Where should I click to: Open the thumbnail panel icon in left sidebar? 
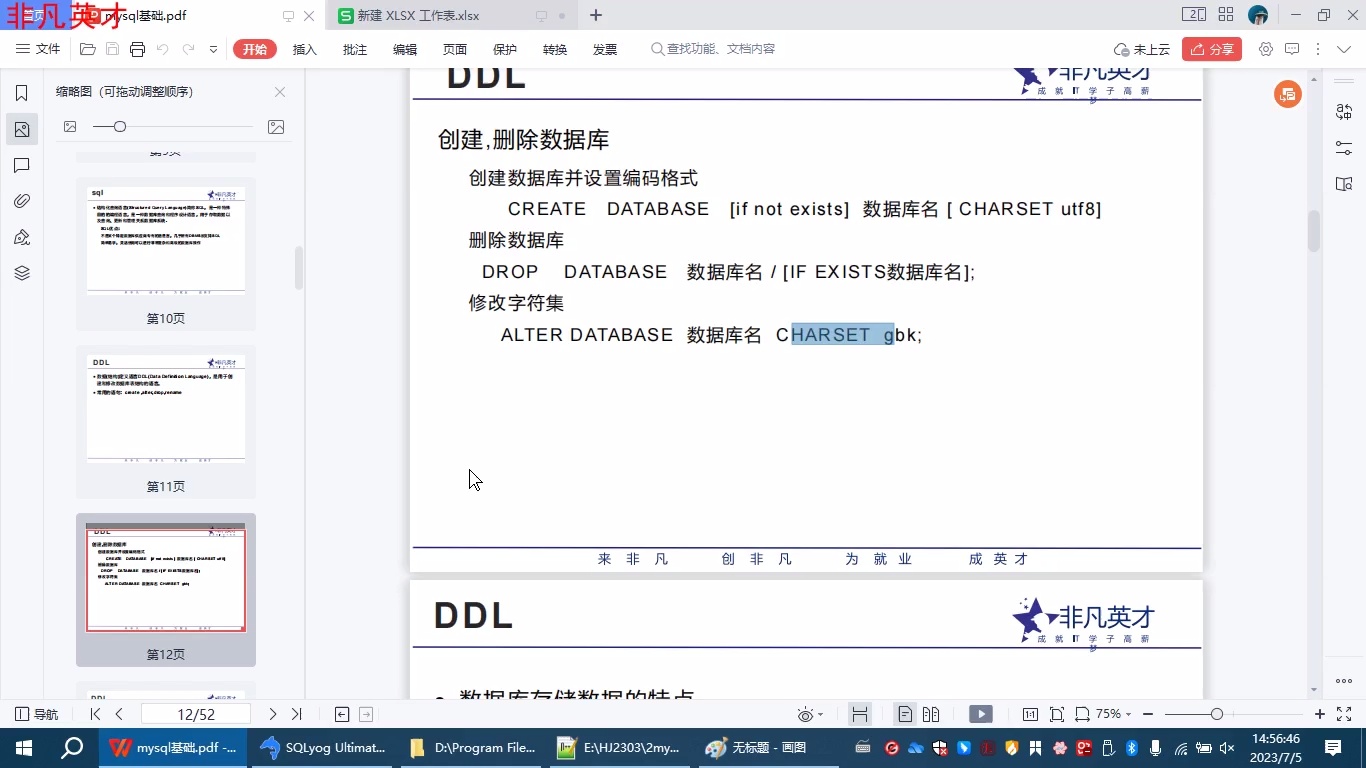click(x=22, y=129)
